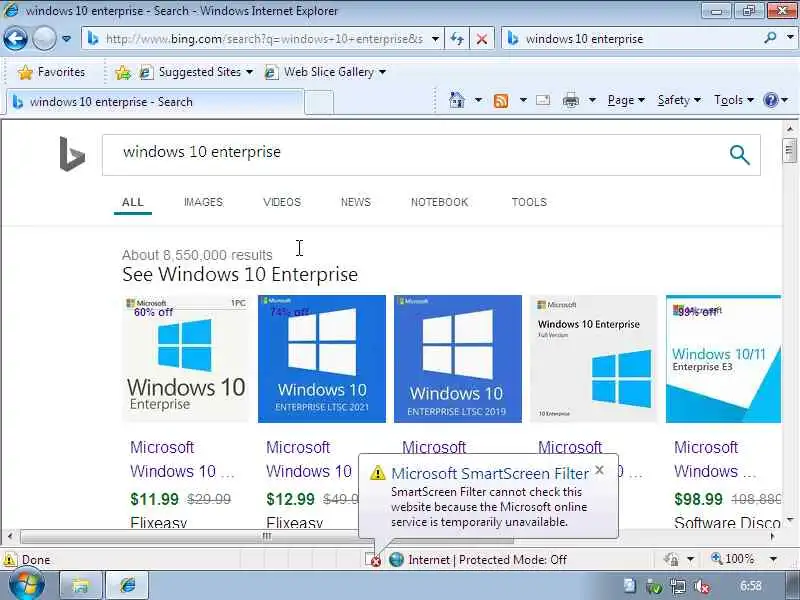The width and height of the screenshot is (800, 600).
Task: Open the Microsoft Windows link priced $98.99
Action: [715, 459]
